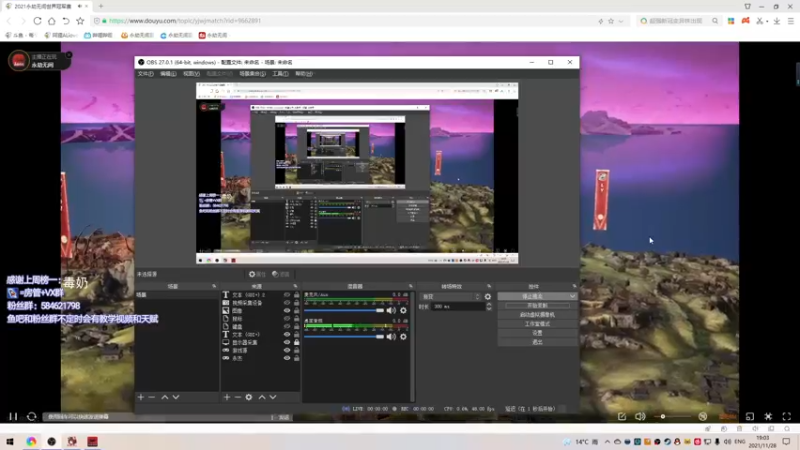Open player mini-window picture-in-picture icon

[749, 416]
